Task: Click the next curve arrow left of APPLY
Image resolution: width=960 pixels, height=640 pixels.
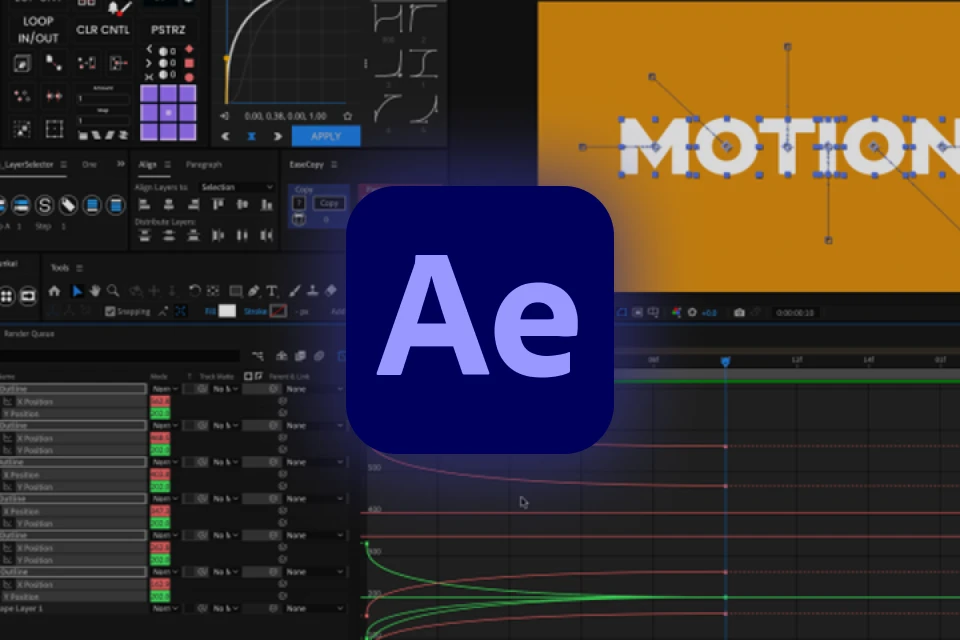Action: [x=277, y=137]
